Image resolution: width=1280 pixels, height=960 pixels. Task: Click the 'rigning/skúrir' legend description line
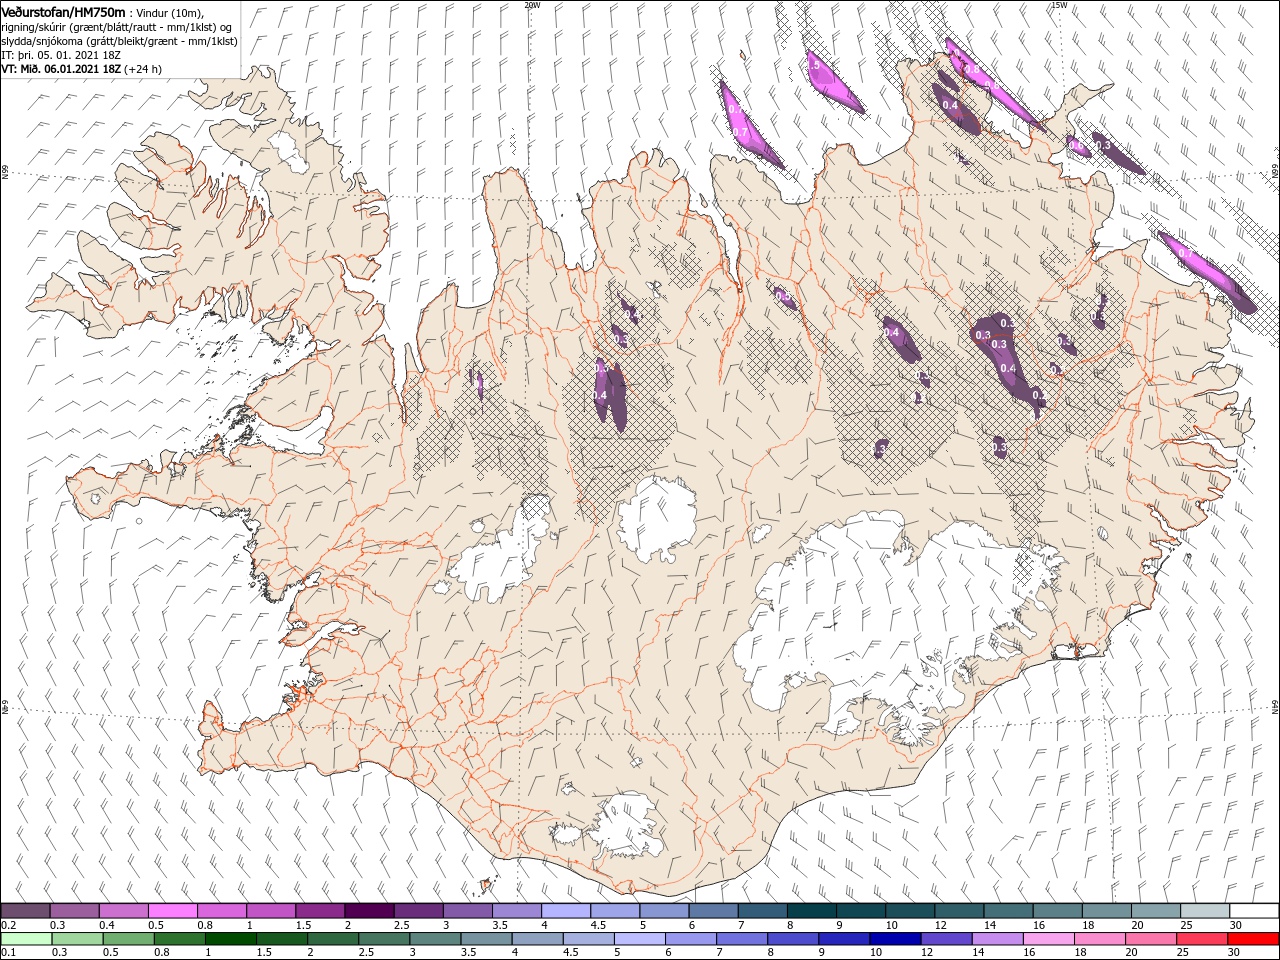[117, 27]
